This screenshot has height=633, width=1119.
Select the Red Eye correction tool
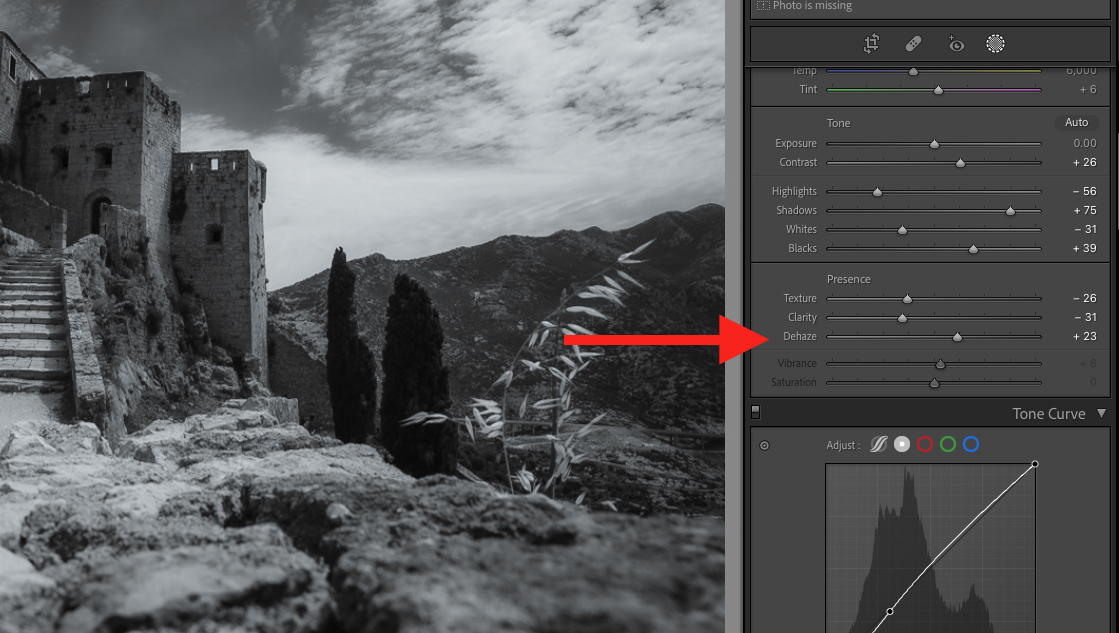(955, 44)
